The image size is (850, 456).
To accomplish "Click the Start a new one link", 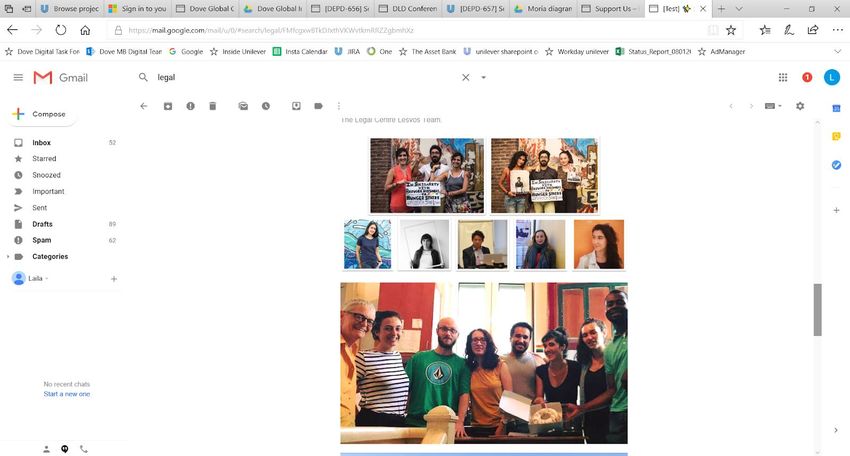I will 67,394.
